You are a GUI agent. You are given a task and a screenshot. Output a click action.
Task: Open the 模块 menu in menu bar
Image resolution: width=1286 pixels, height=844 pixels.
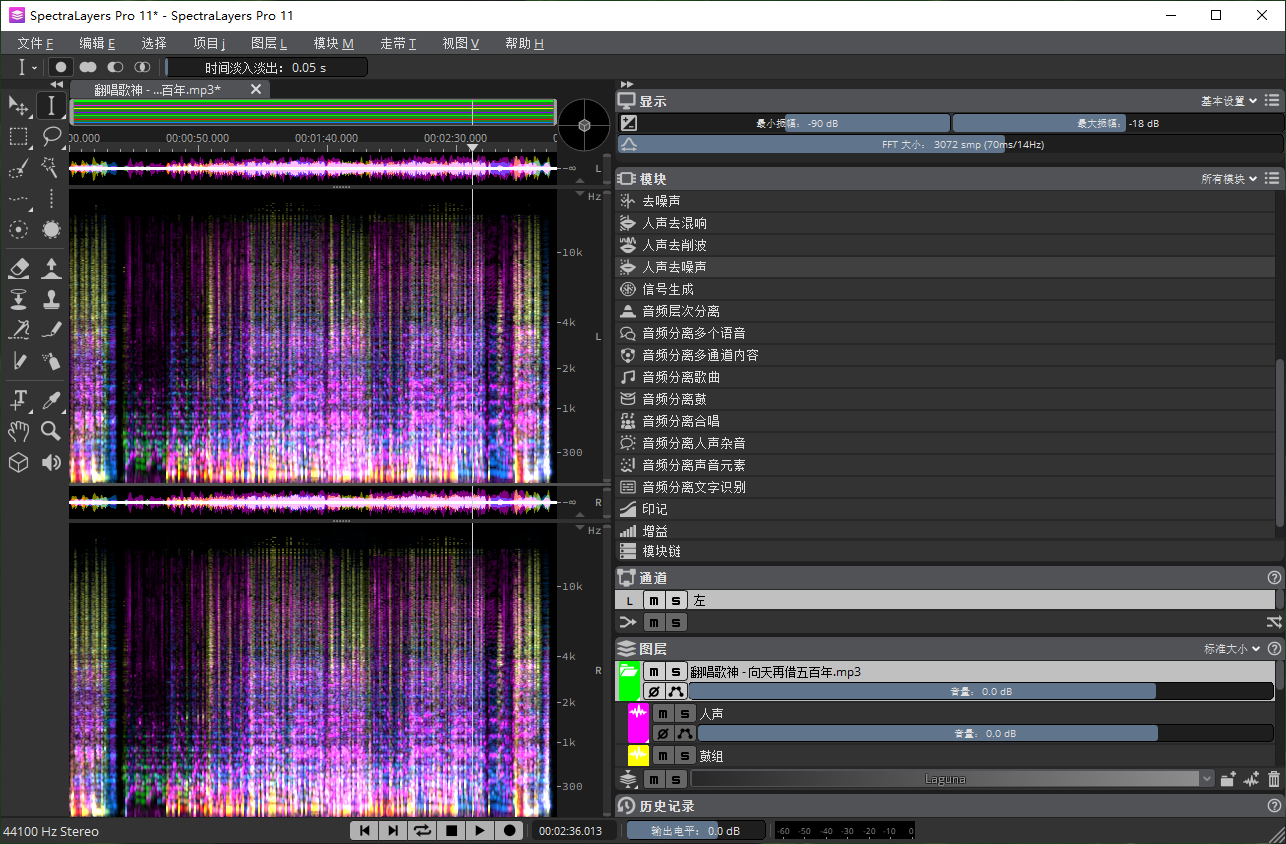point(332,43)
